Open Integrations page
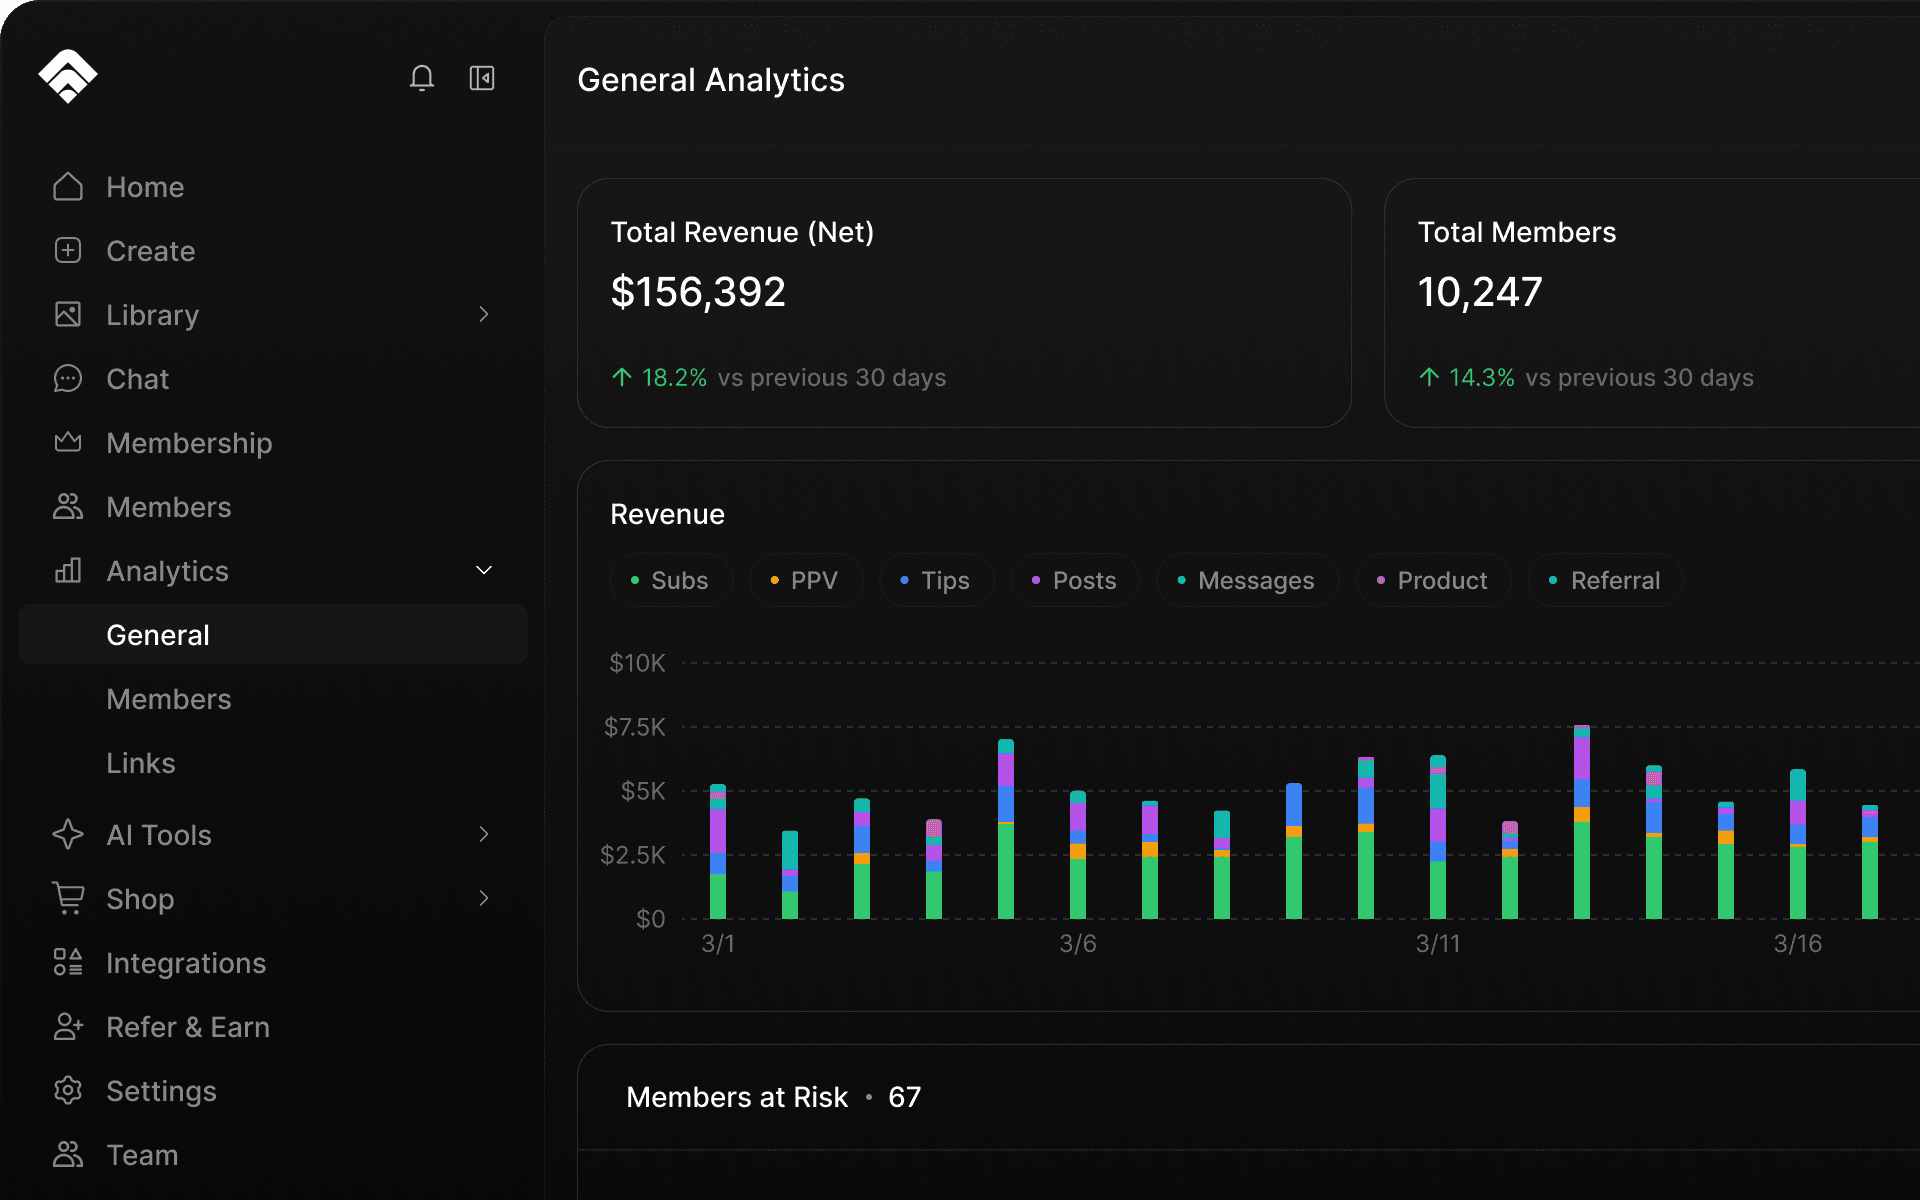1920x1200 pixels. (x=273, y=963)
